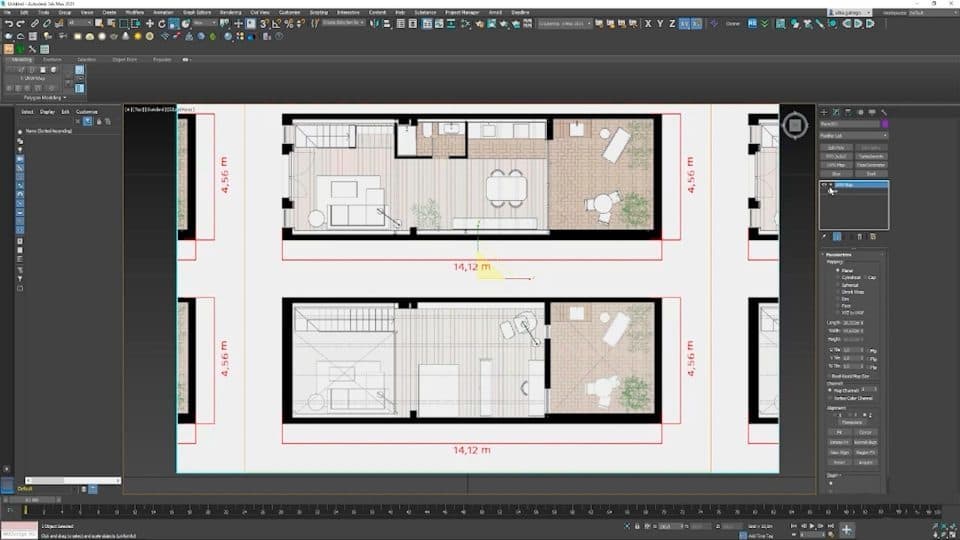Restrict to XY plane button
This screenshot has width=960, height=540.
click(x=684, y=24)
